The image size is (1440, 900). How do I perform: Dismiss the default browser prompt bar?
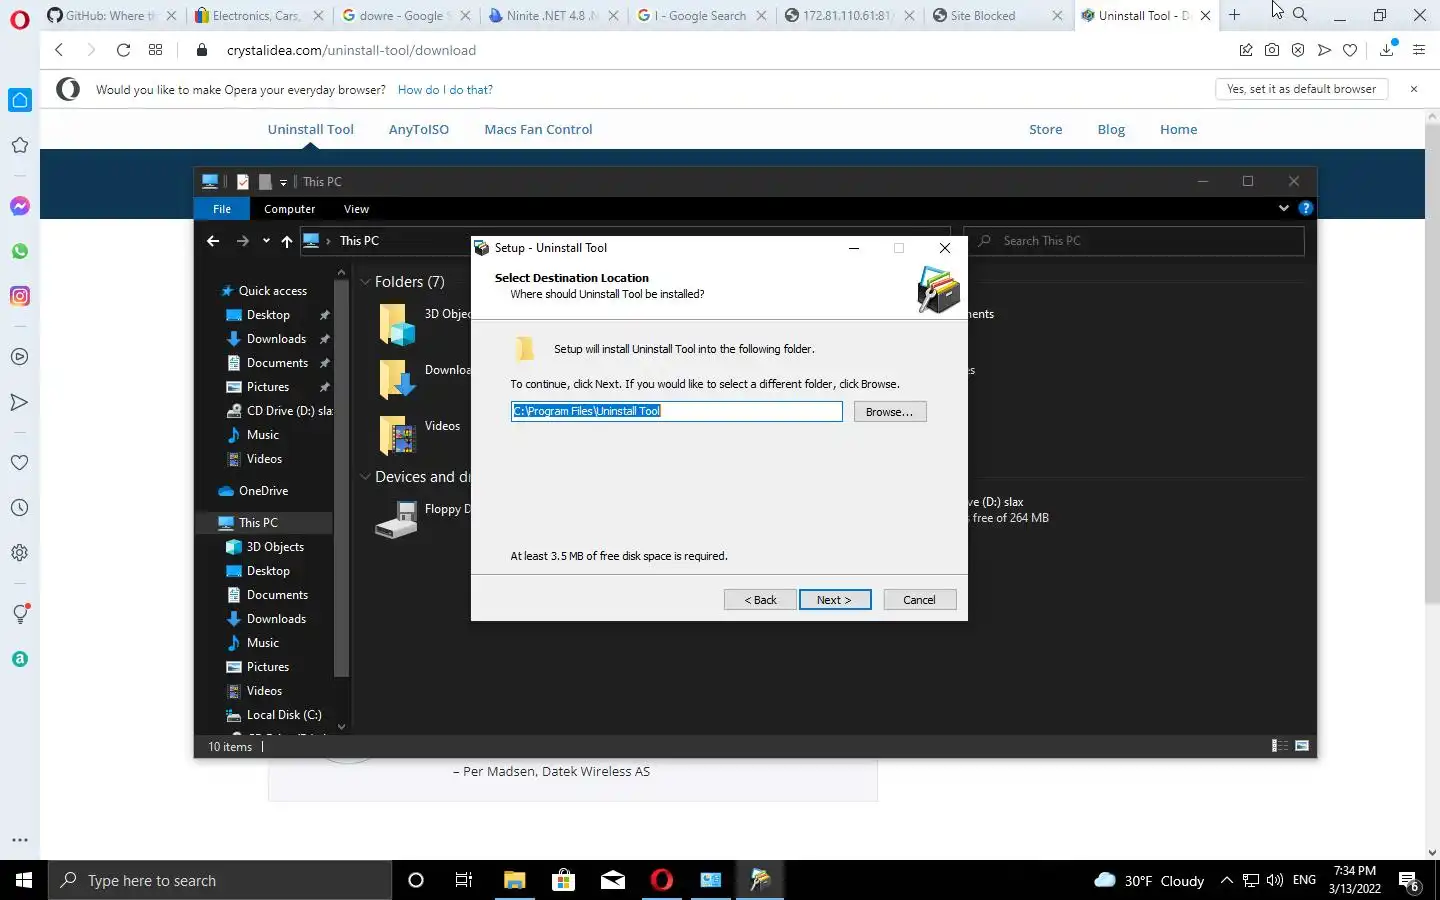tap(1414, 89)
